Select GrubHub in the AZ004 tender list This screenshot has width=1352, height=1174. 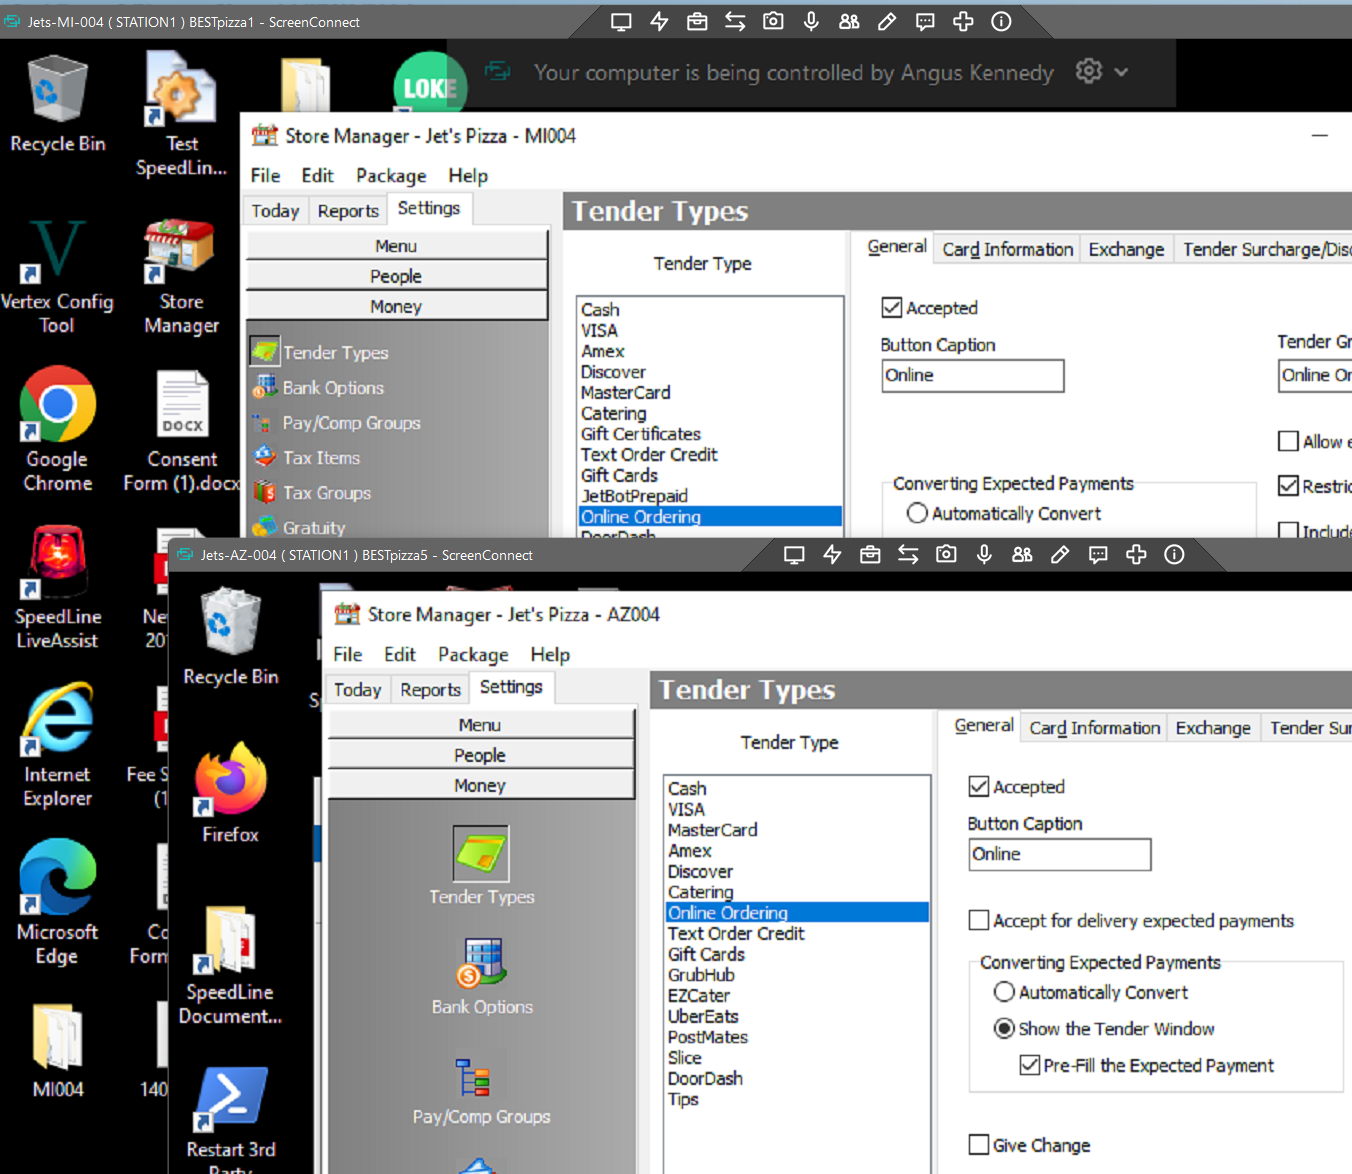[701, 974]
